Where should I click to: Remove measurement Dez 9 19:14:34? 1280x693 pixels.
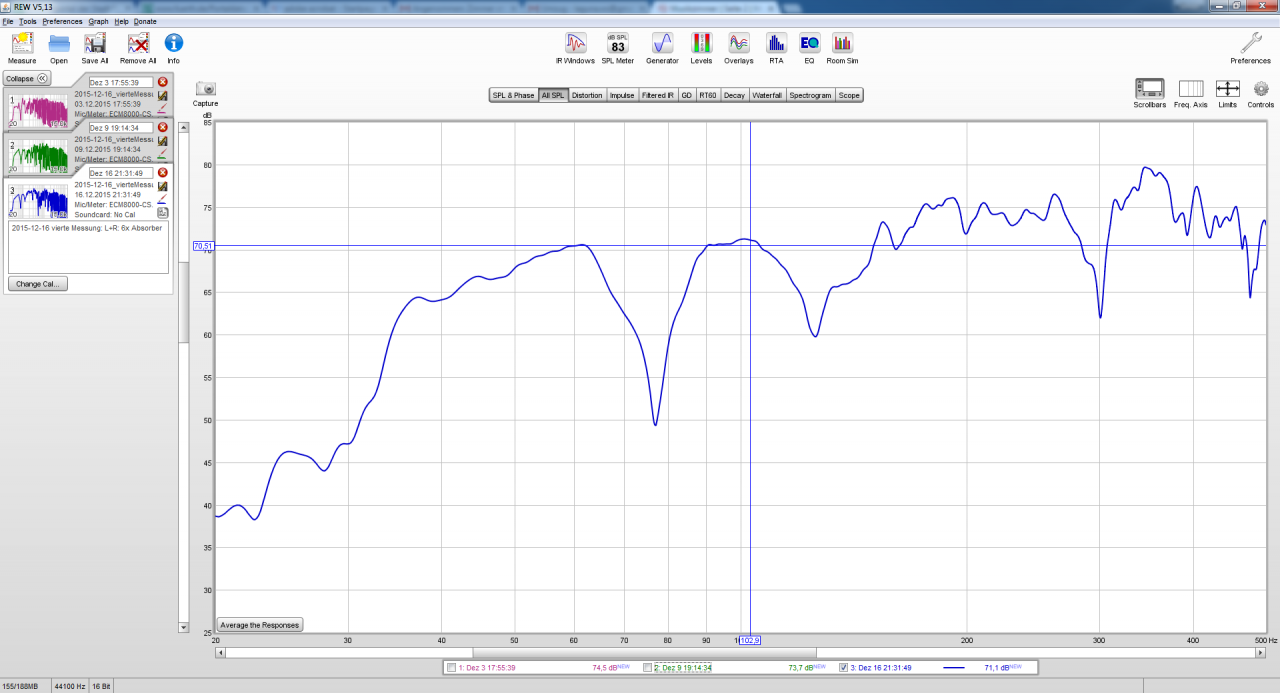tap(163, 127)
